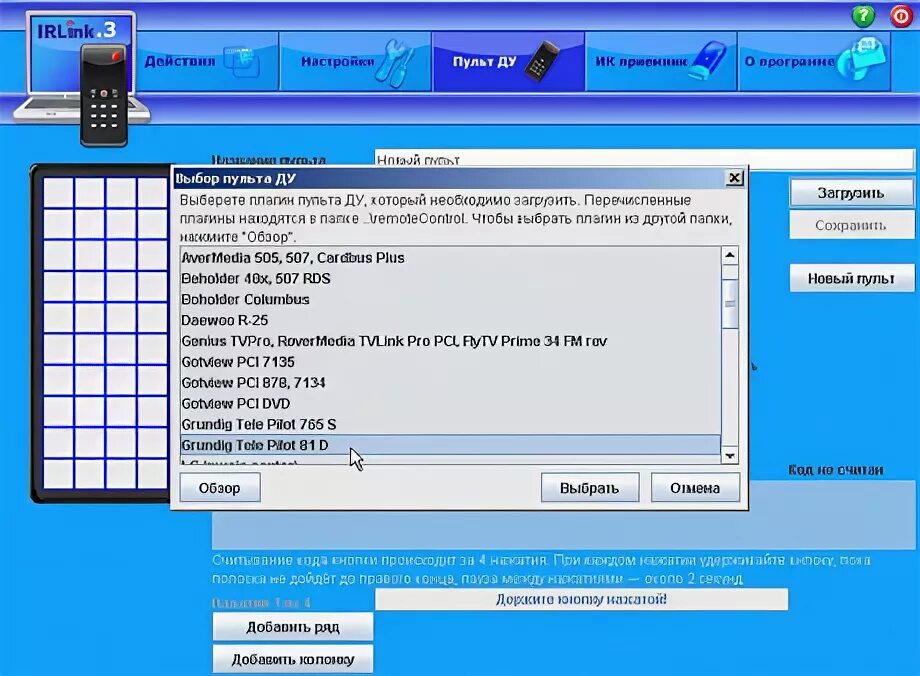Select Daewoo R-25 entry

450,320
